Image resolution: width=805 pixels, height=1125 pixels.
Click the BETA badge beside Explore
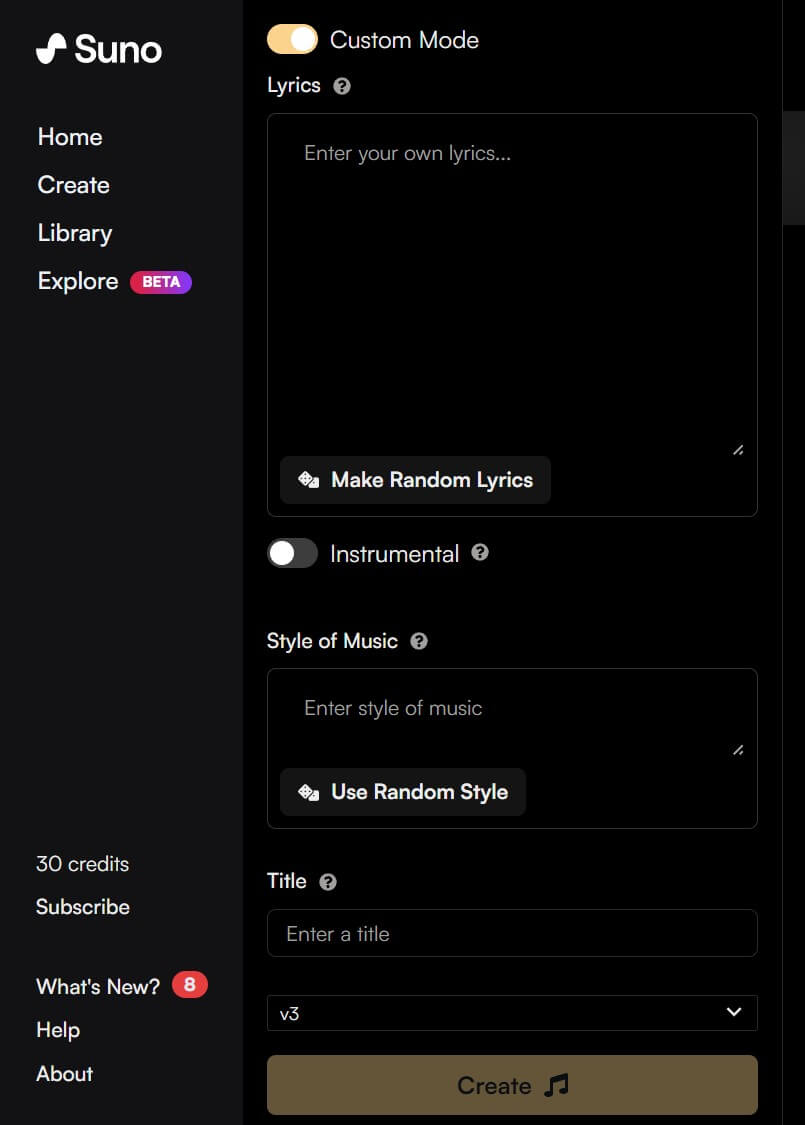161,282
